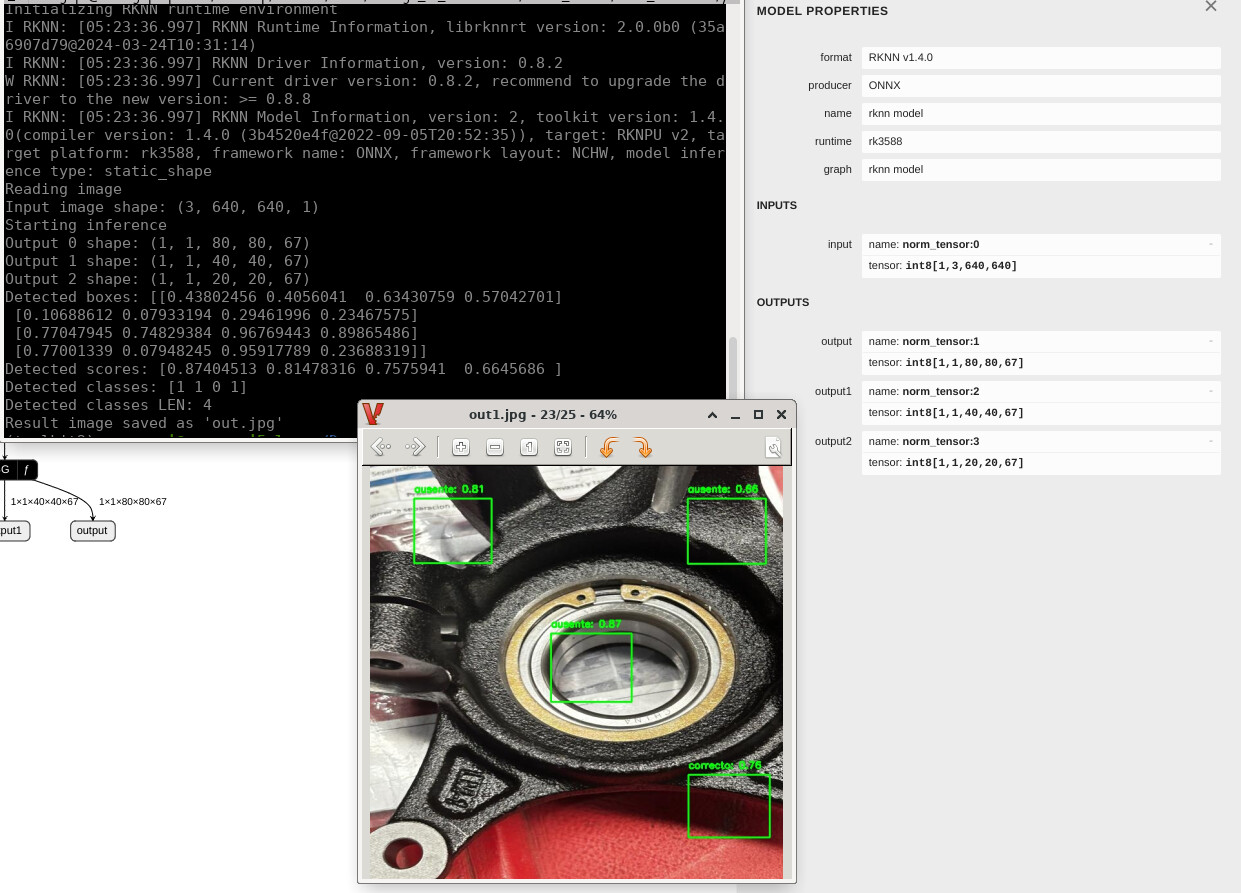Select the 'output' graph node
This screenshot has height=893, width=1241.
tap(92, 531)
